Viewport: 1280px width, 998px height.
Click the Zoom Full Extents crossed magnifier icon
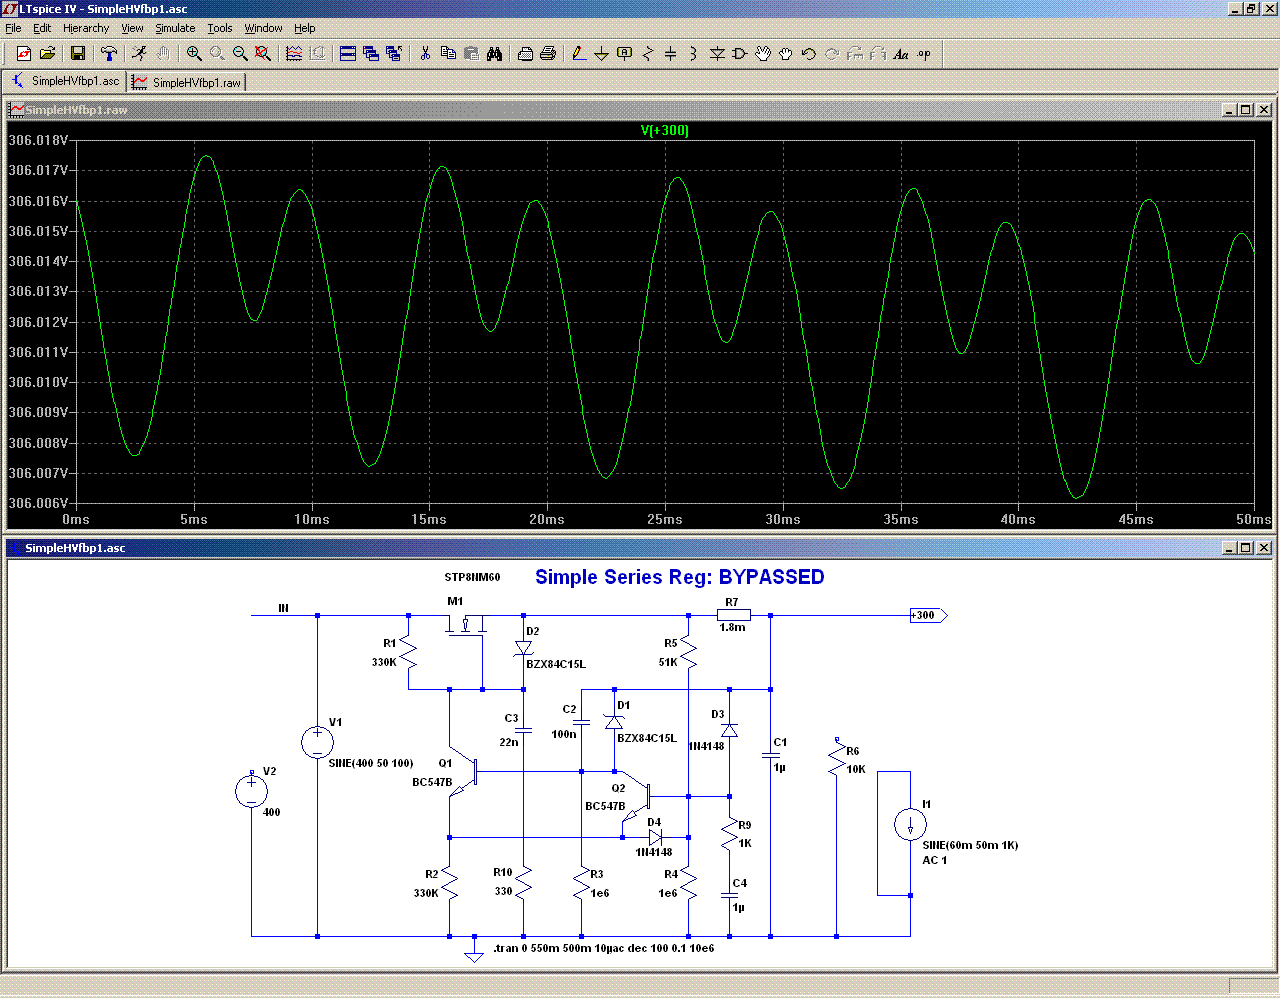(x=263, y=54)
